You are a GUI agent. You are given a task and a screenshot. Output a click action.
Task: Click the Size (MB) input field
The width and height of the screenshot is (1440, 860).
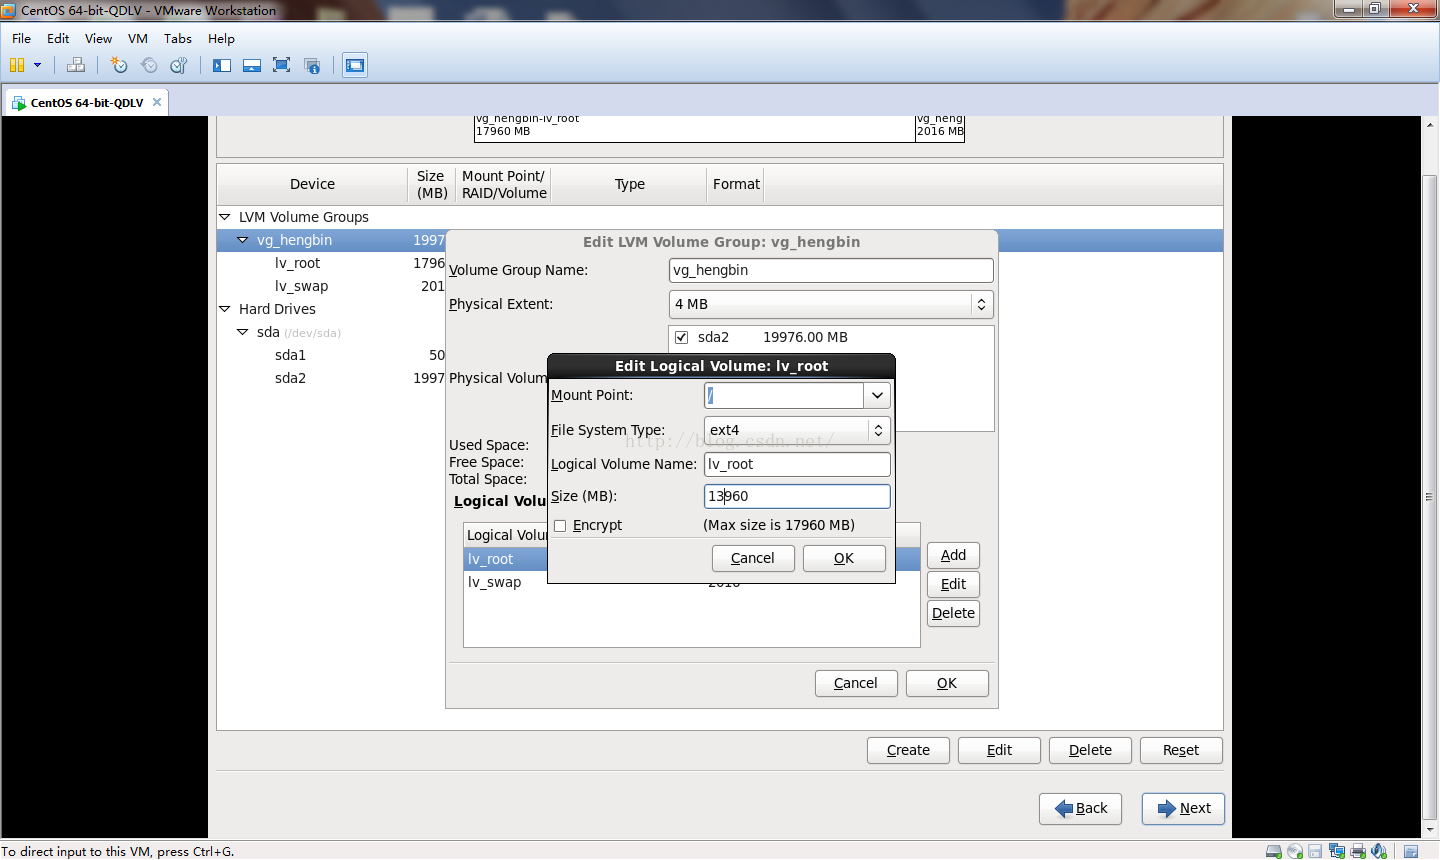[x=797, y=496]
